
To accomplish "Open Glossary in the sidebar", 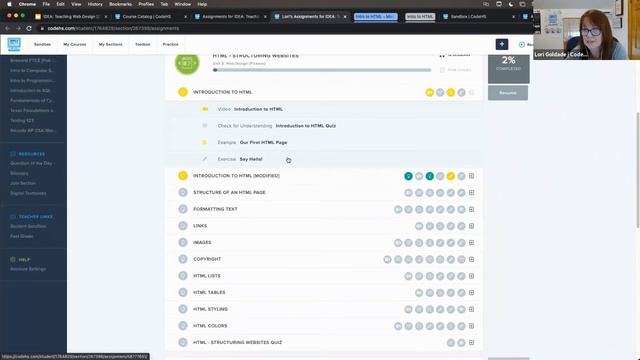I will click(x=19, y=173).
